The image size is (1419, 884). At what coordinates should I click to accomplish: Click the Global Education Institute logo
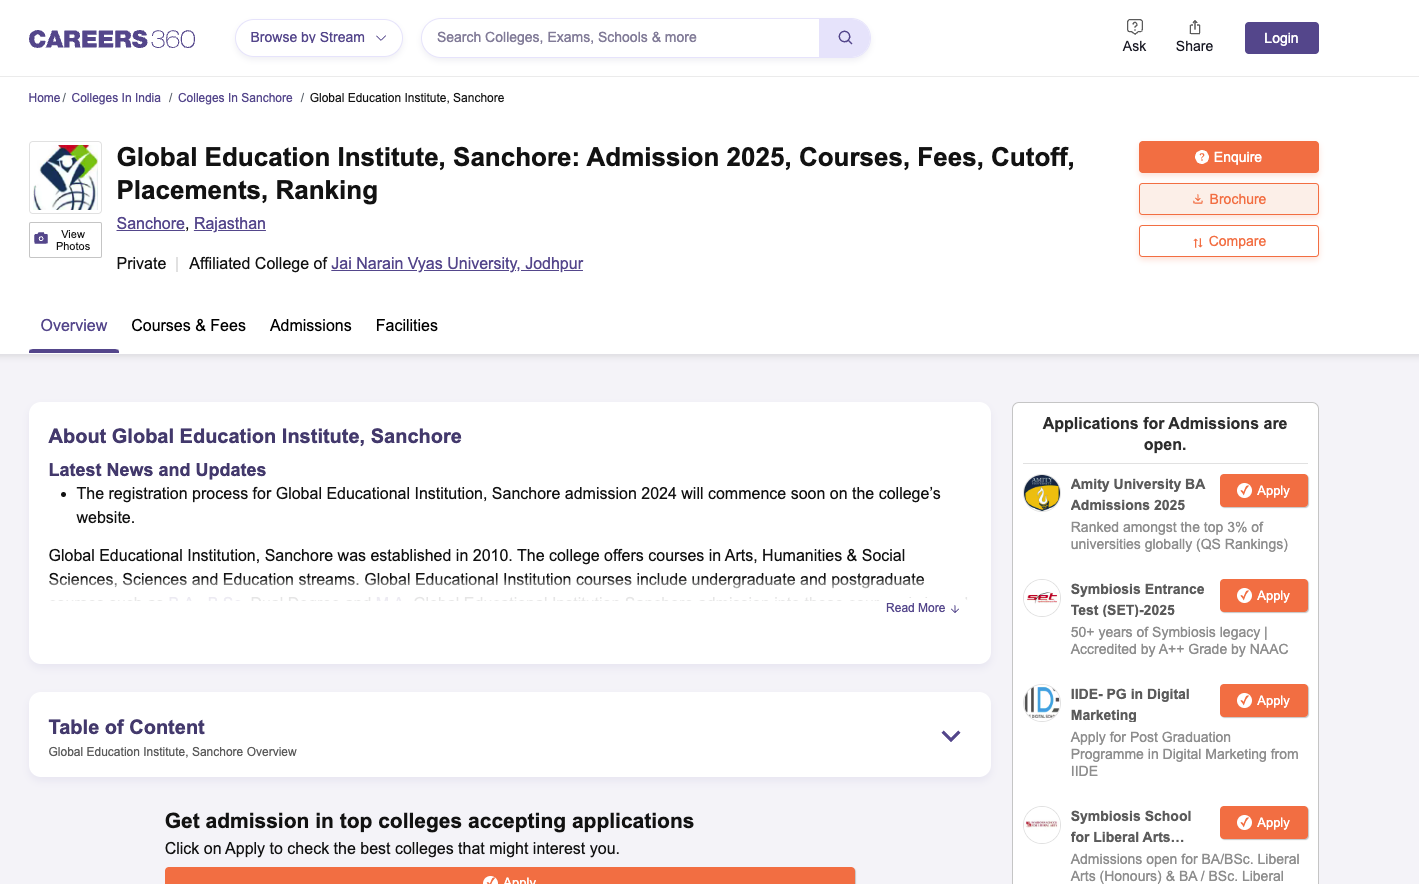click(65, 177)
